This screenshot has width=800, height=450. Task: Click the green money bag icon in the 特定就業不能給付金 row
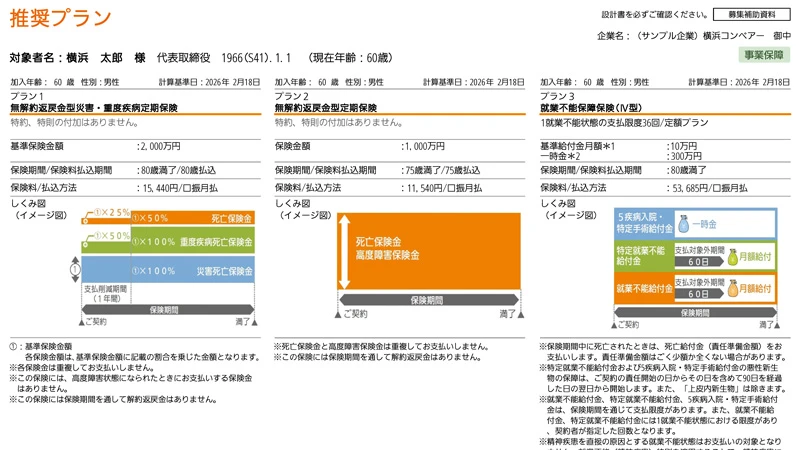[731, 257]
